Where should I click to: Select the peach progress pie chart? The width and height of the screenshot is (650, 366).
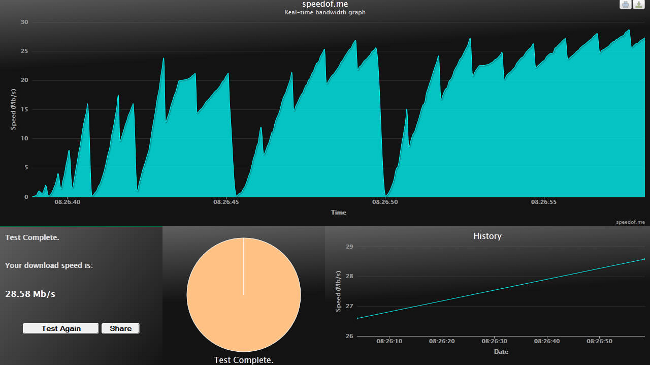244,295
